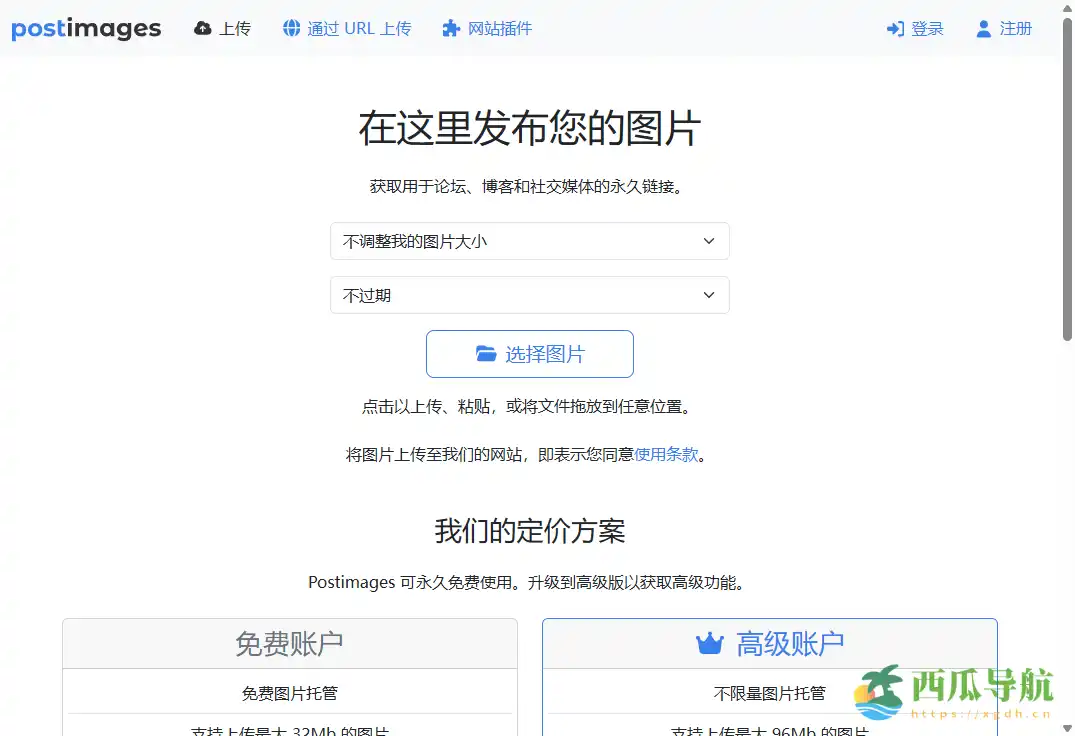Screen dimensions: 1075x736
Task: Open the 使用条款 link
Action: tap(668, 453)
